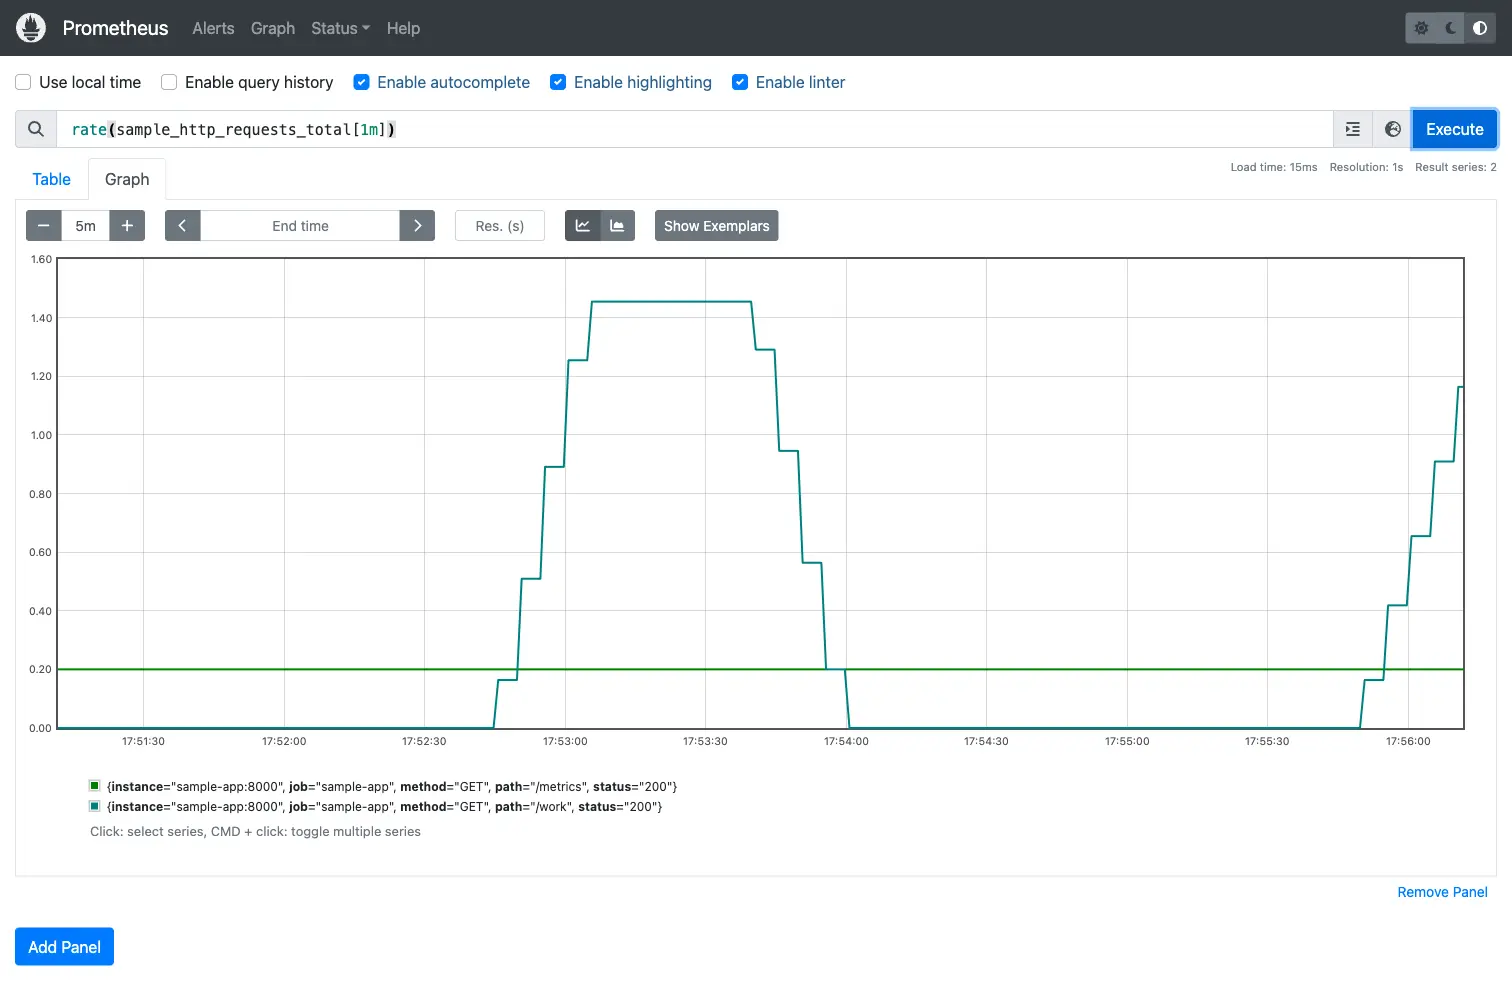Move end time back with left chevron

[x=182, y=226]
